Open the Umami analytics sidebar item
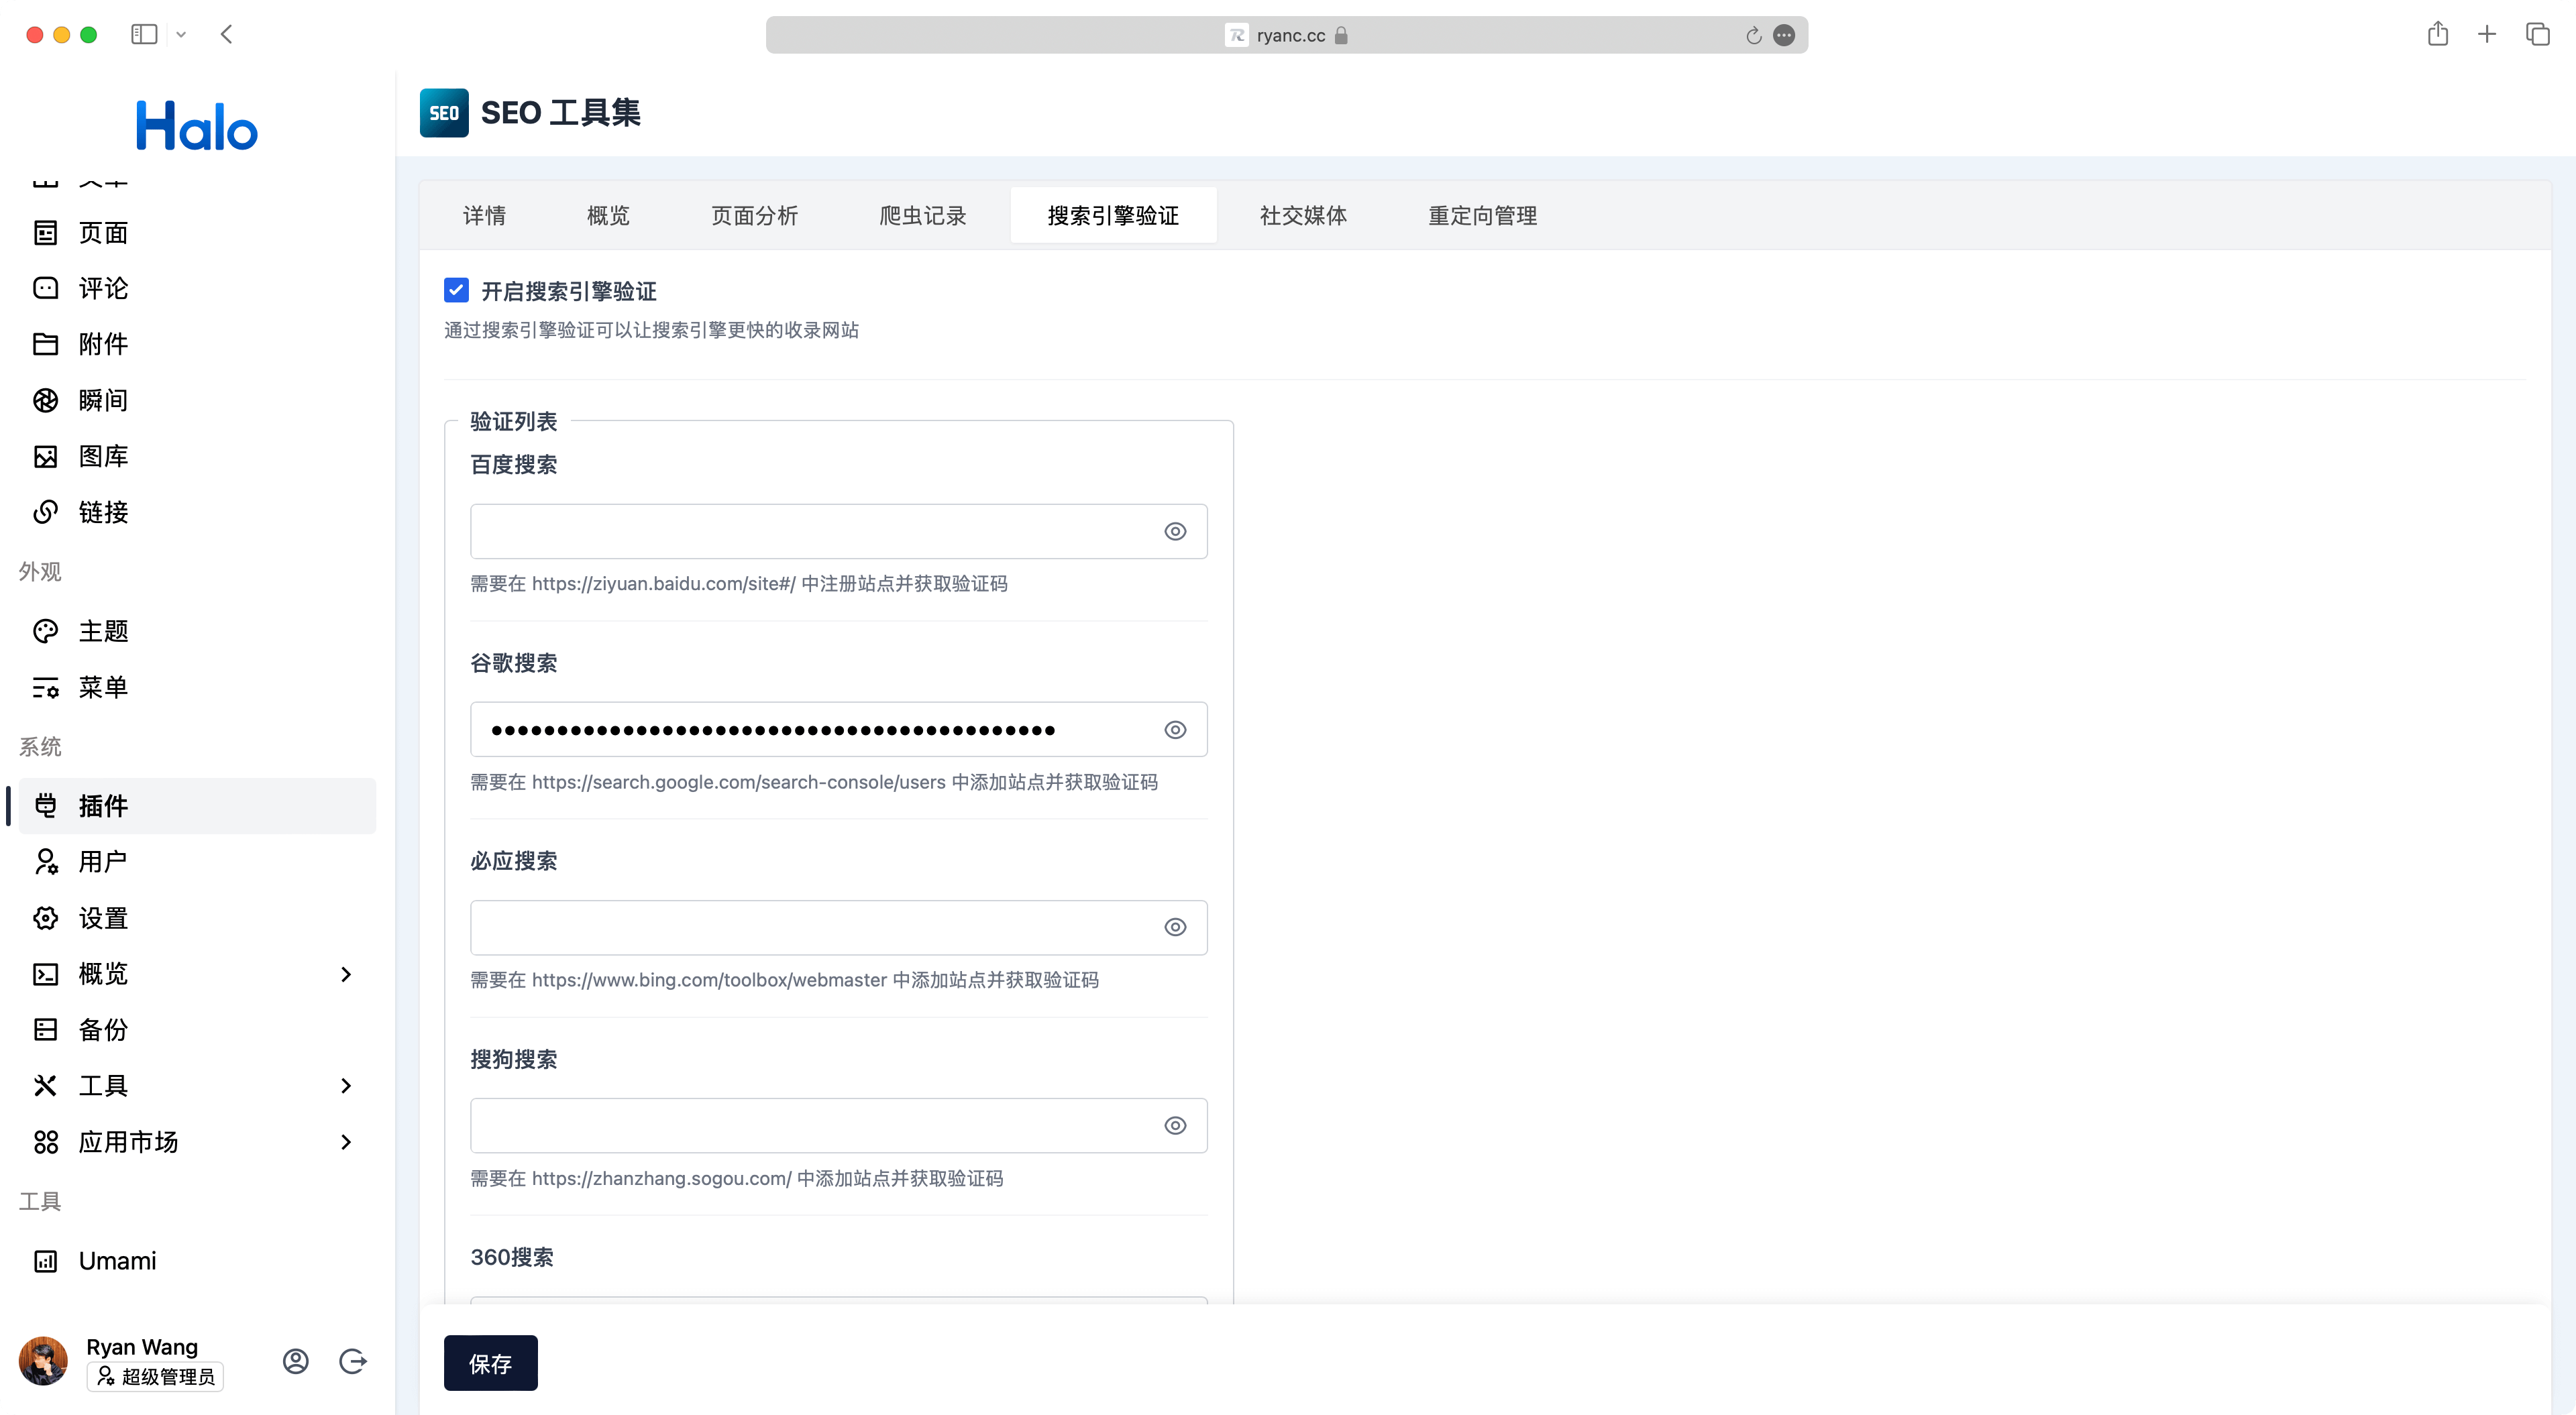The height and width of the screenshot is (1415, 2576). tap(117, 1261)
